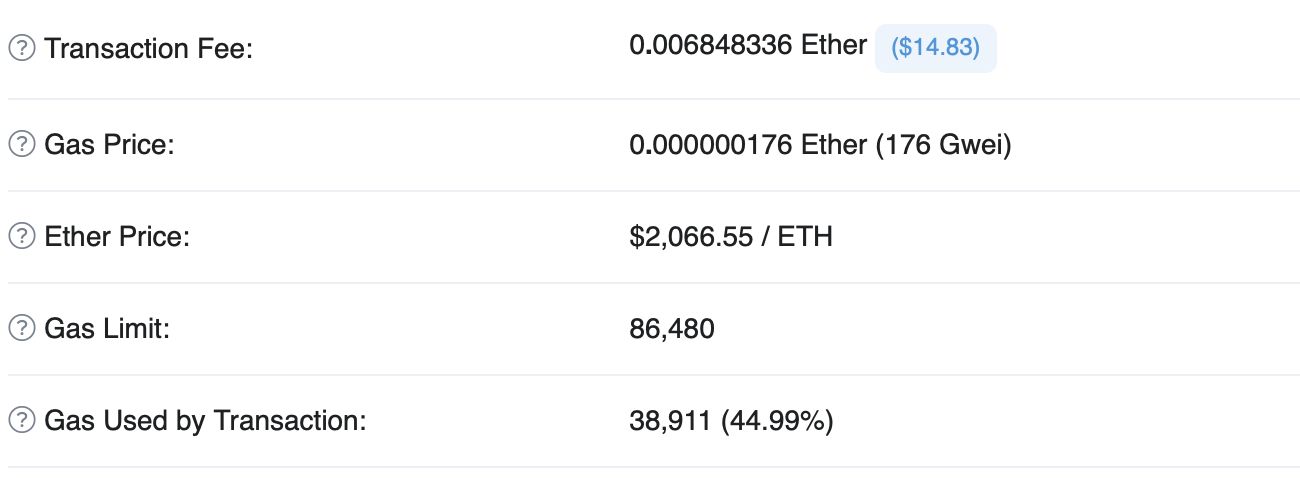Click the question mark next to Gas Price
This screenshot has width=1300, height=478.
pyautogui.click(x=21, y=144)
